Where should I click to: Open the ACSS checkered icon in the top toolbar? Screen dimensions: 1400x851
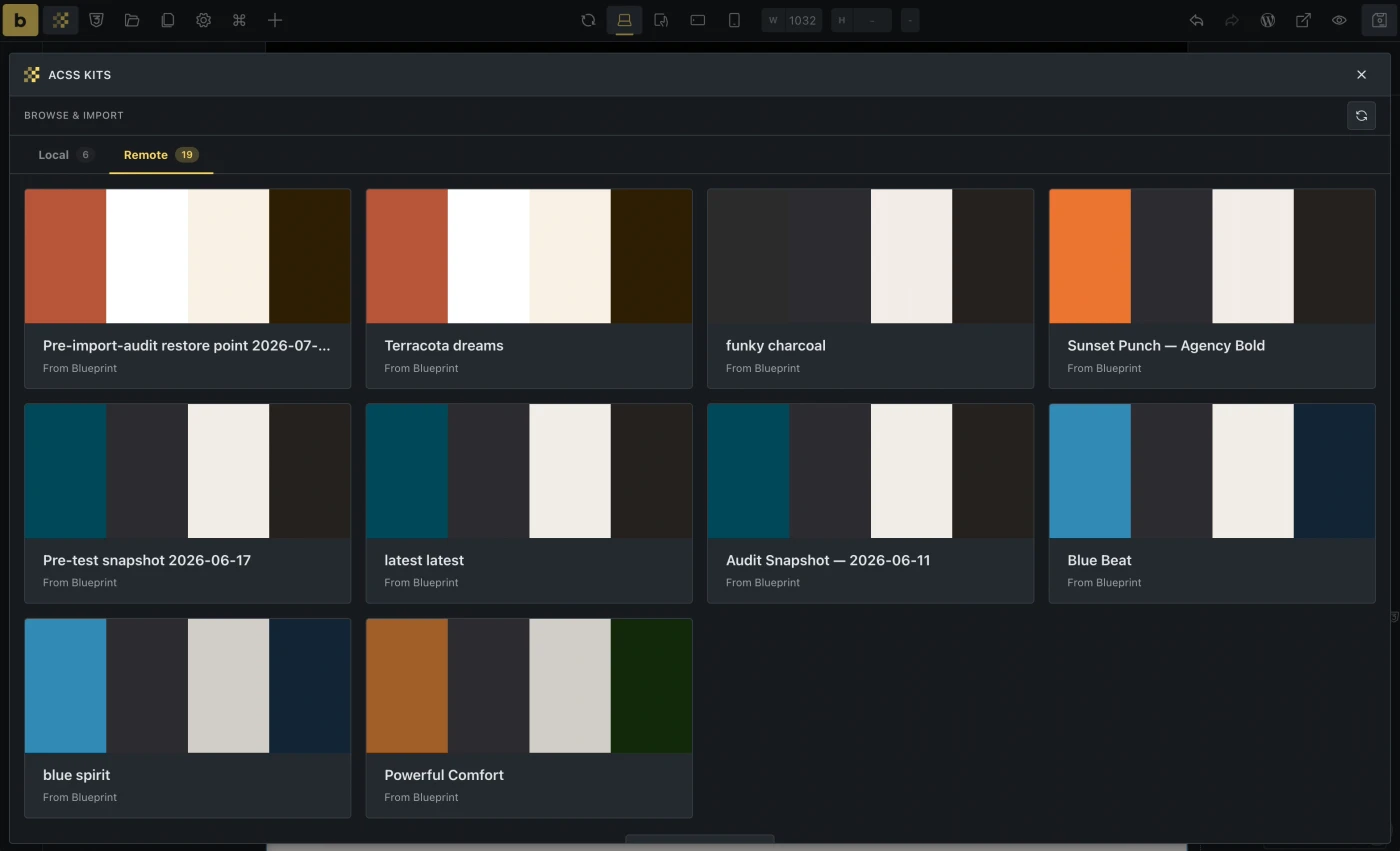(x=61, y=20)
